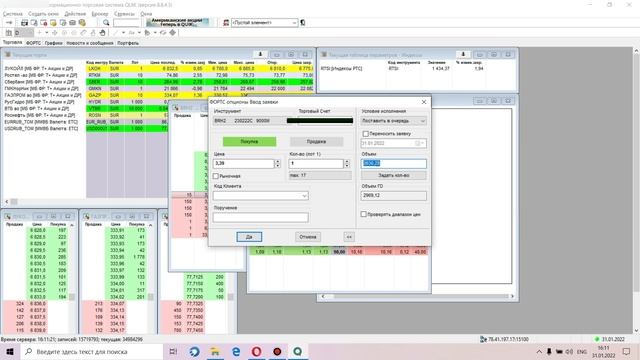Screen dimensions: 640x360
Task: Open the Создать окно menu
Action: [43, 14]
